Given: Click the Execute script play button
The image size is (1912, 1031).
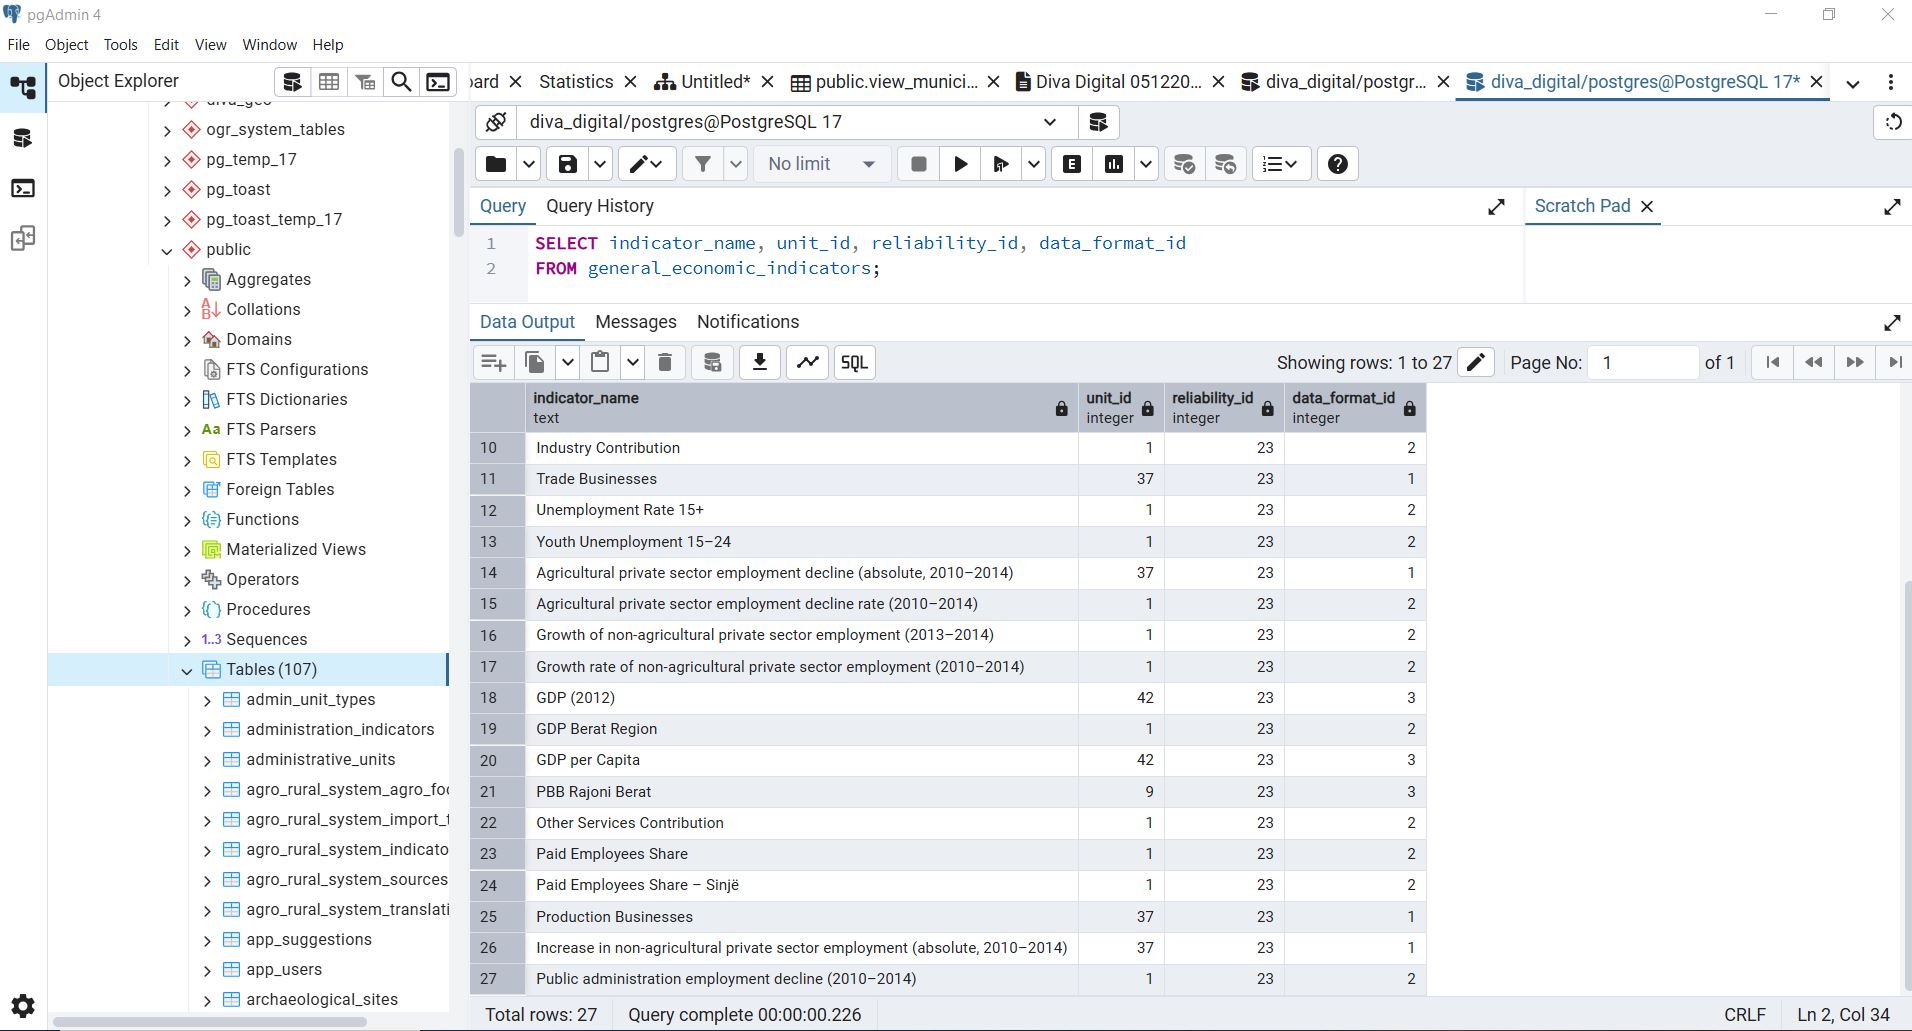Looking at the screenshot, I should click(x=960, y=164).
